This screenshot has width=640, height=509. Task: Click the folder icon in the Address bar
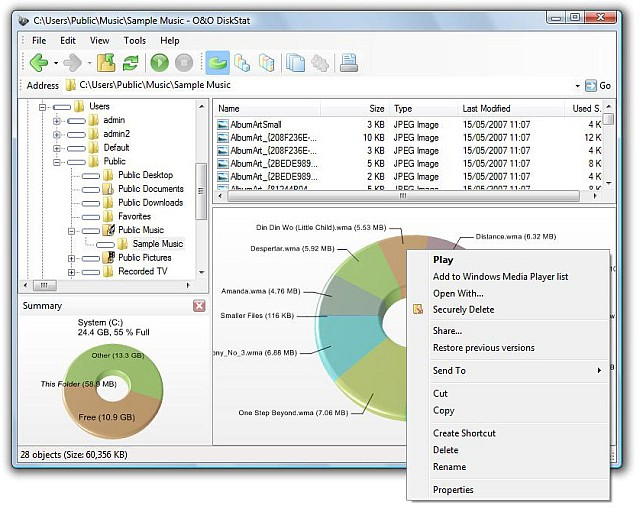click(x=71, y=85)
